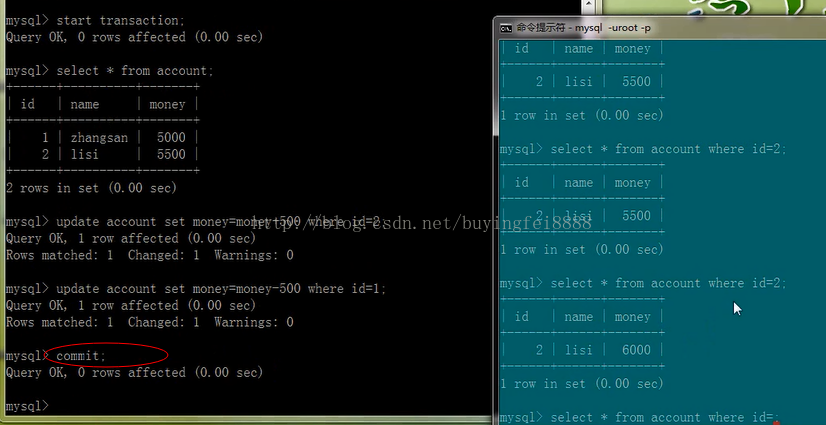Click 'lisi' in the black window table
The height and width of the screenshot is (425, 826).
coord(84,154)
